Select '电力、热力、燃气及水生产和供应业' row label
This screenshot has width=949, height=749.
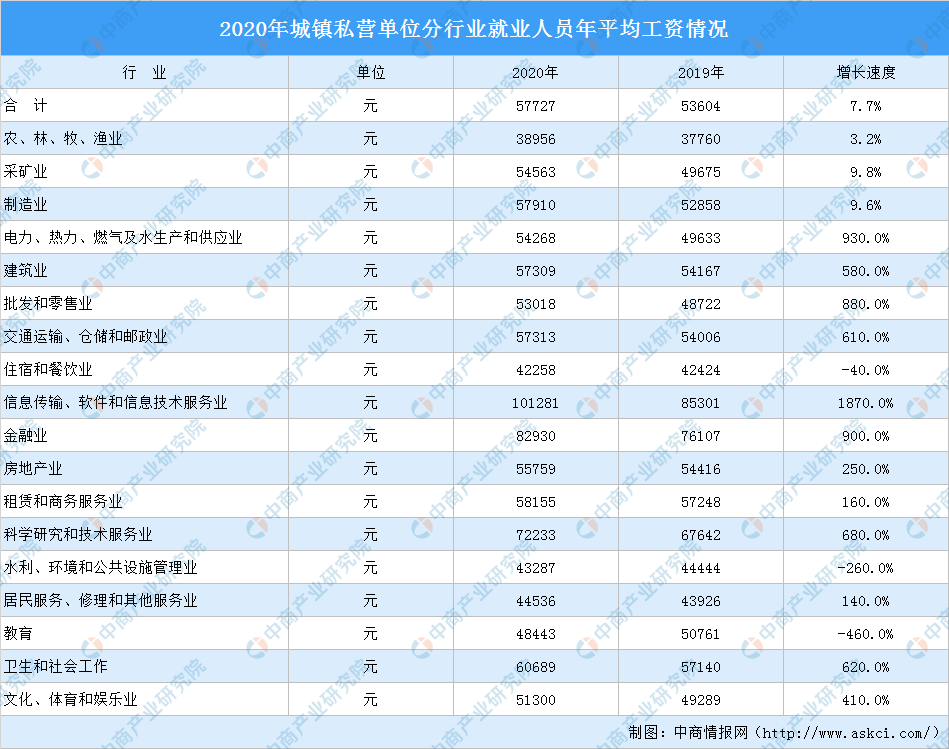(x=123, y=238)
